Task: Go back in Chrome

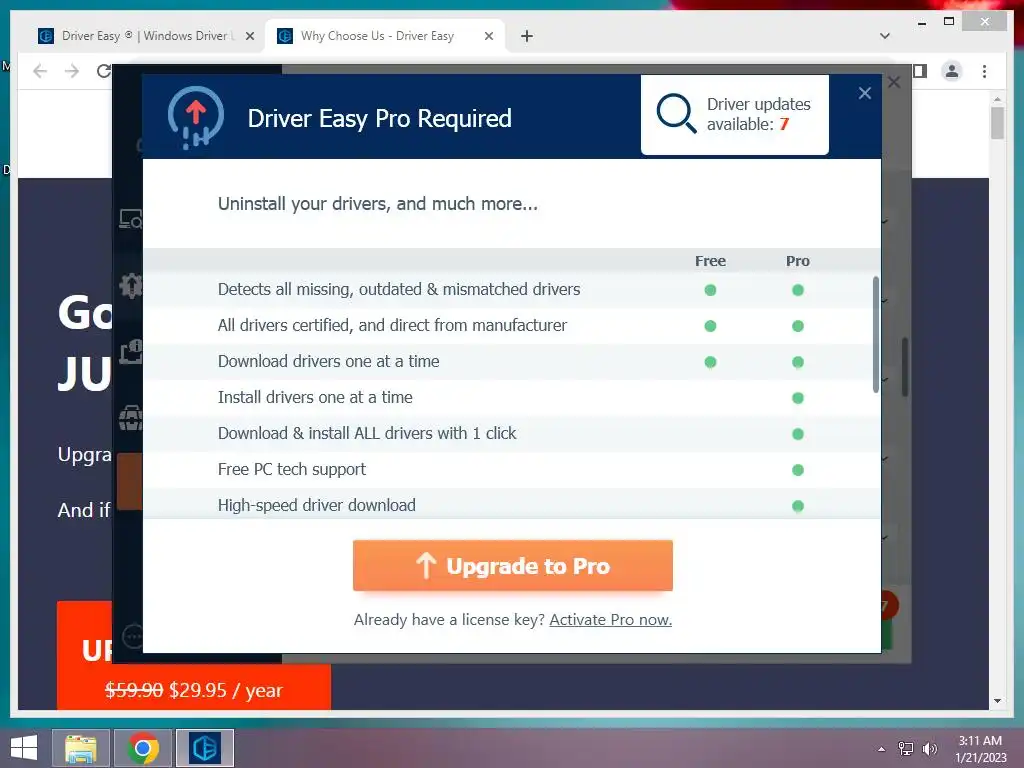Action: click(40, 71)
